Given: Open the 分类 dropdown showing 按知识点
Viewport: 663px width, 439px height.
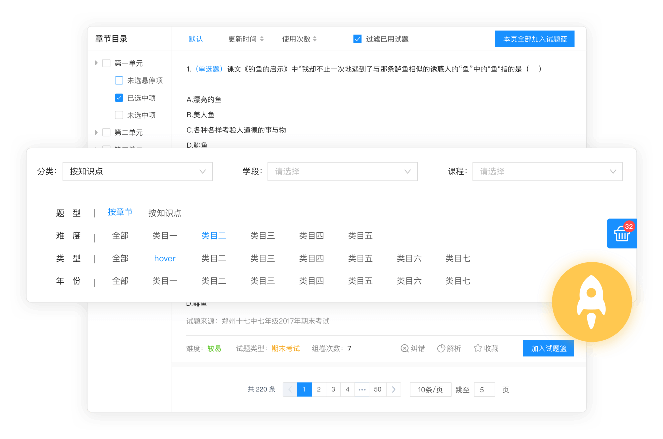Looking at the screenshot, I should click(x=136, y=172).
